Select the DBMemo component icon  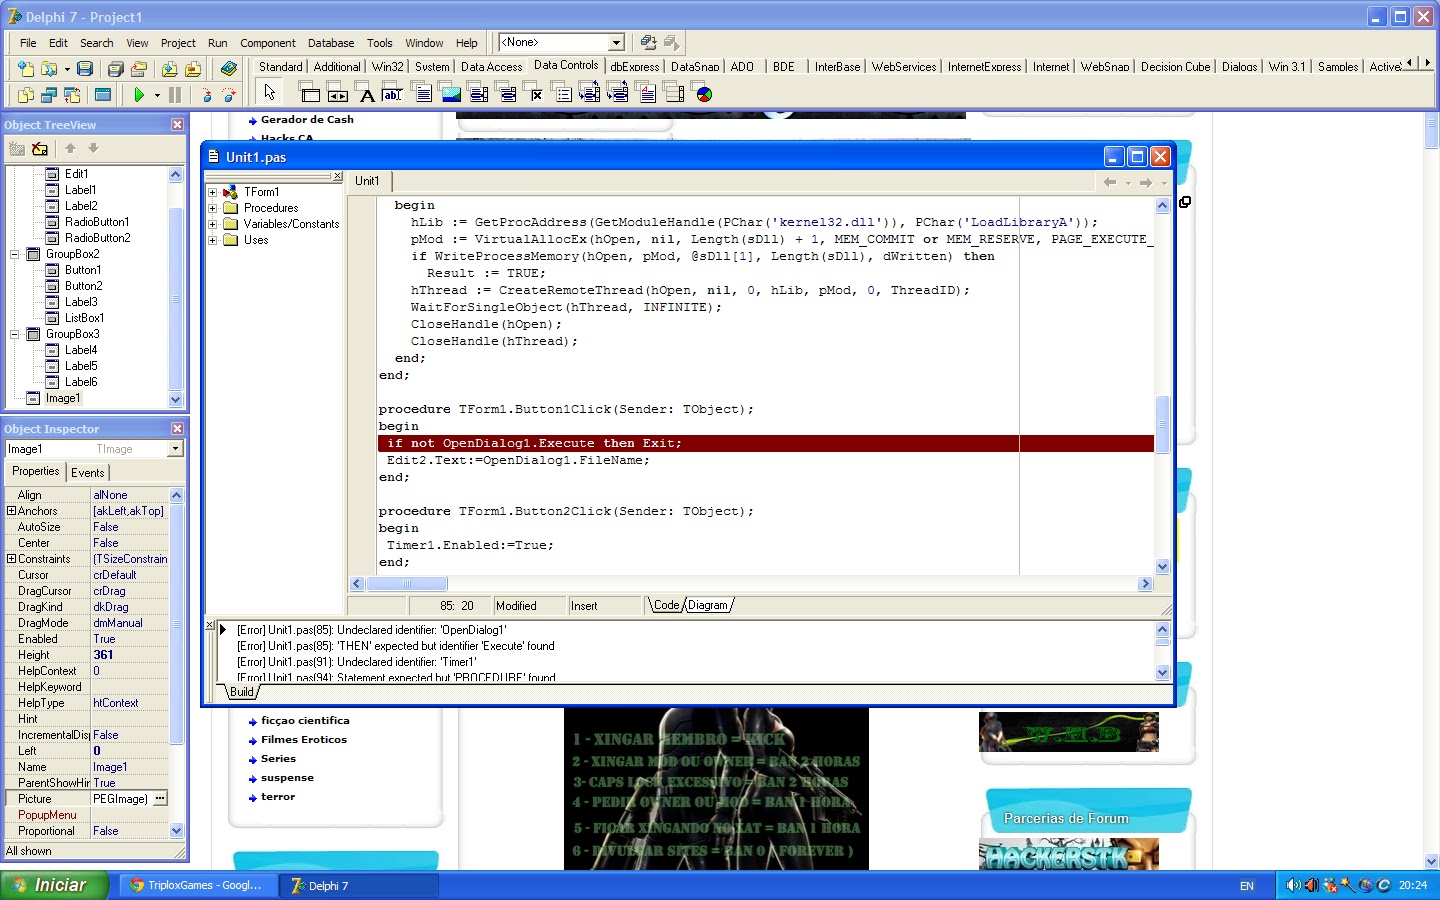tap(423, 94)
